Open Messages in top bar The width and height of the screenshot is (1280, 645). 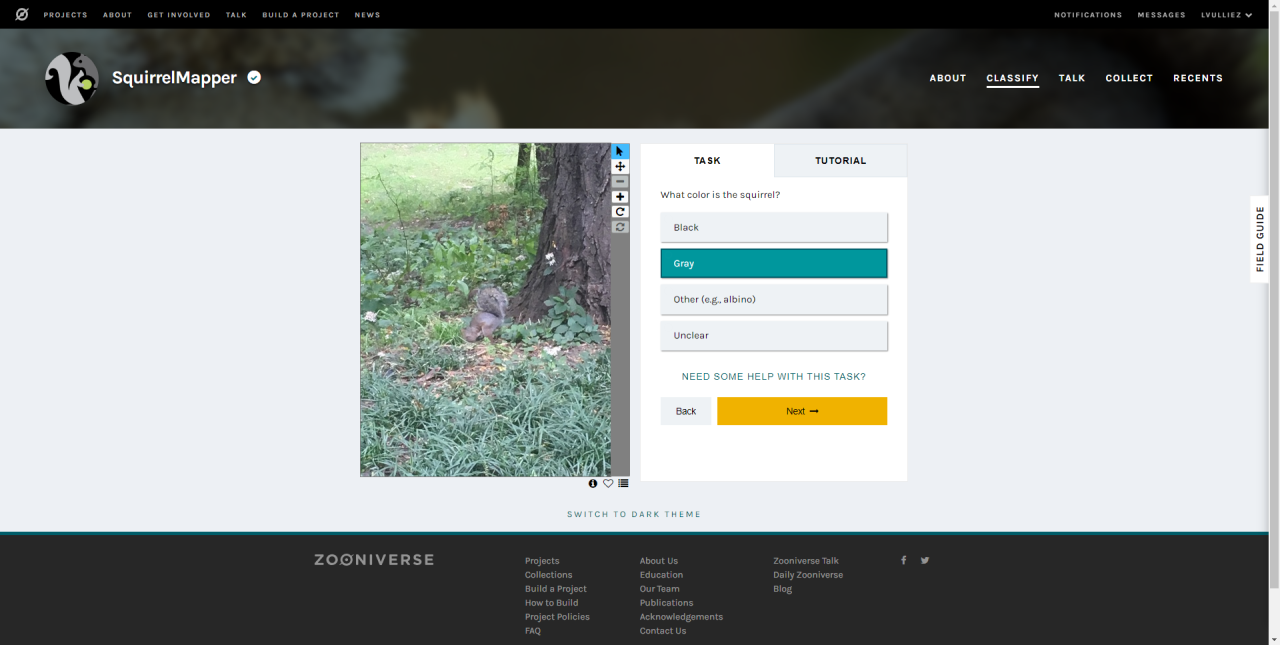point(1161,15)
